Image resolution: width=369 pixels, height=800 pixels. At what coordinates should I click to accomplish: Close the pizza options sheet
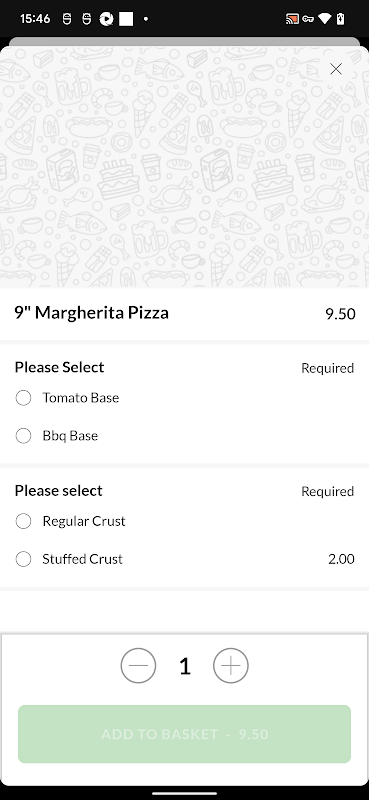336,69
